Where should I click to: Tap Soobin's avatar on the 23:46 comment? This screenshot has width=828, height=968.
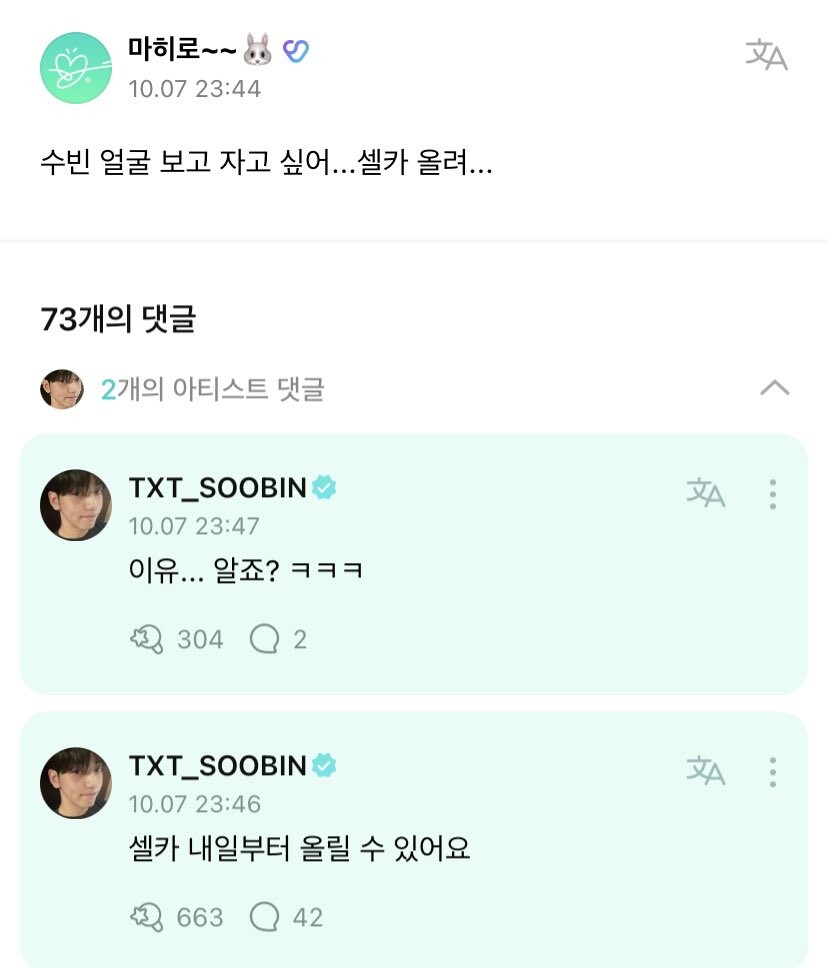(x=76, y=783)
